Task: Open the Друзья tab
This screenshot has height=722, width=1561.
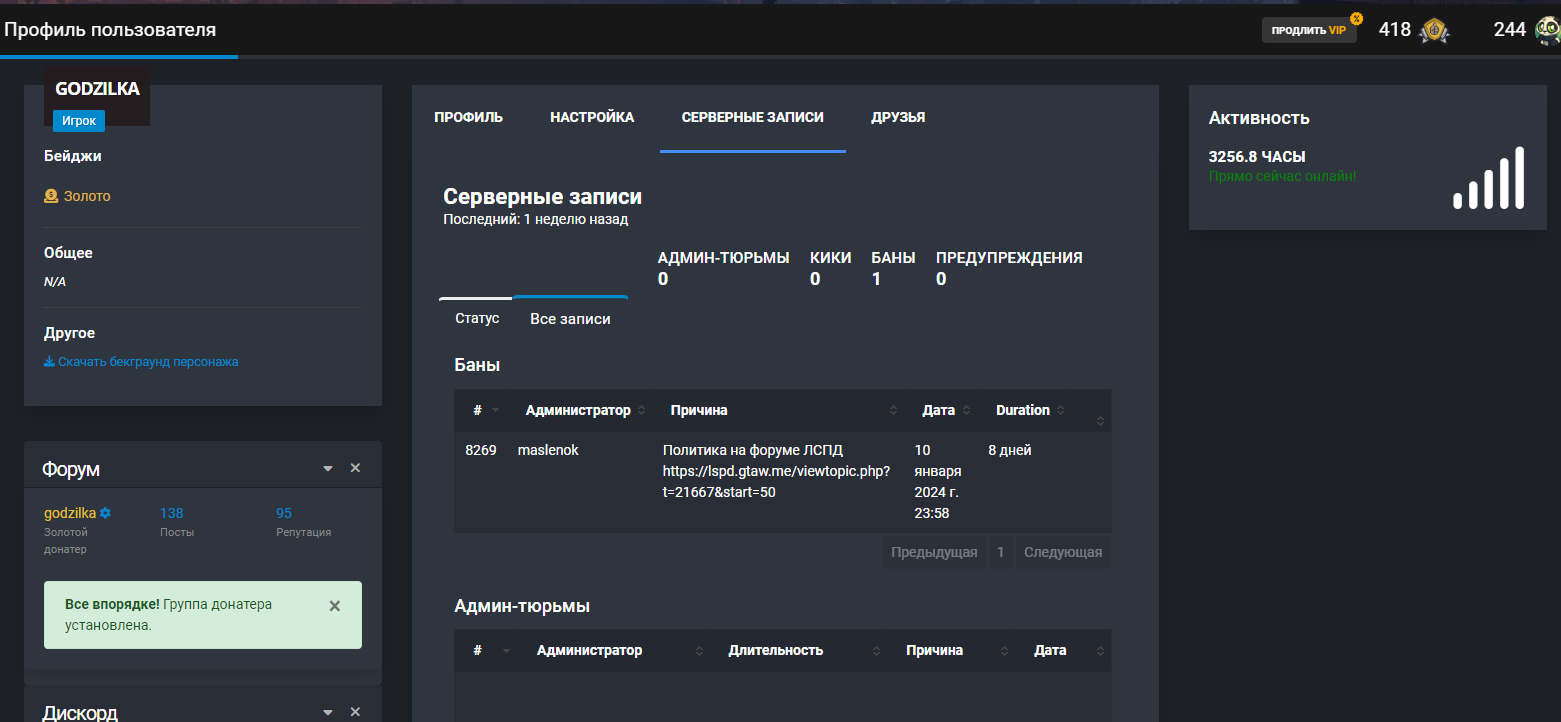Action: pyautogui.click(x=898, y=117)
